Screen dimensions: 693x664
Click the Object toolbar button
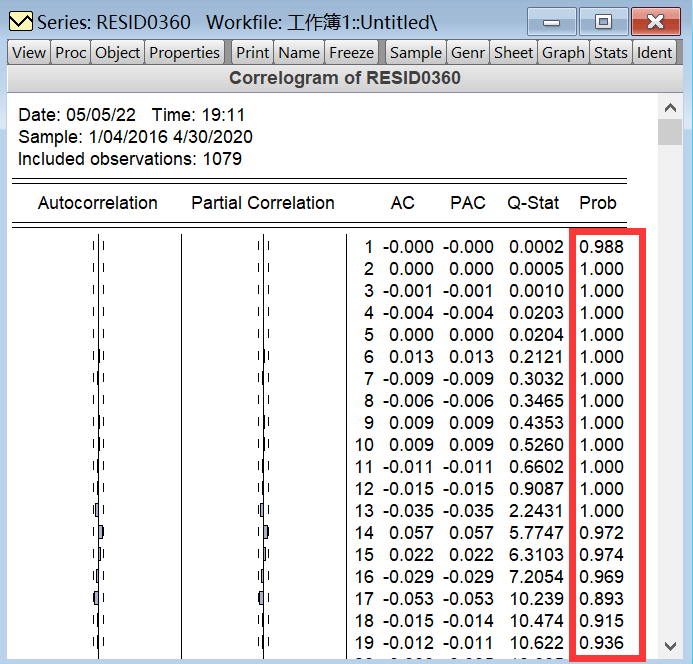pyautogui.click(x=118, y=53)
